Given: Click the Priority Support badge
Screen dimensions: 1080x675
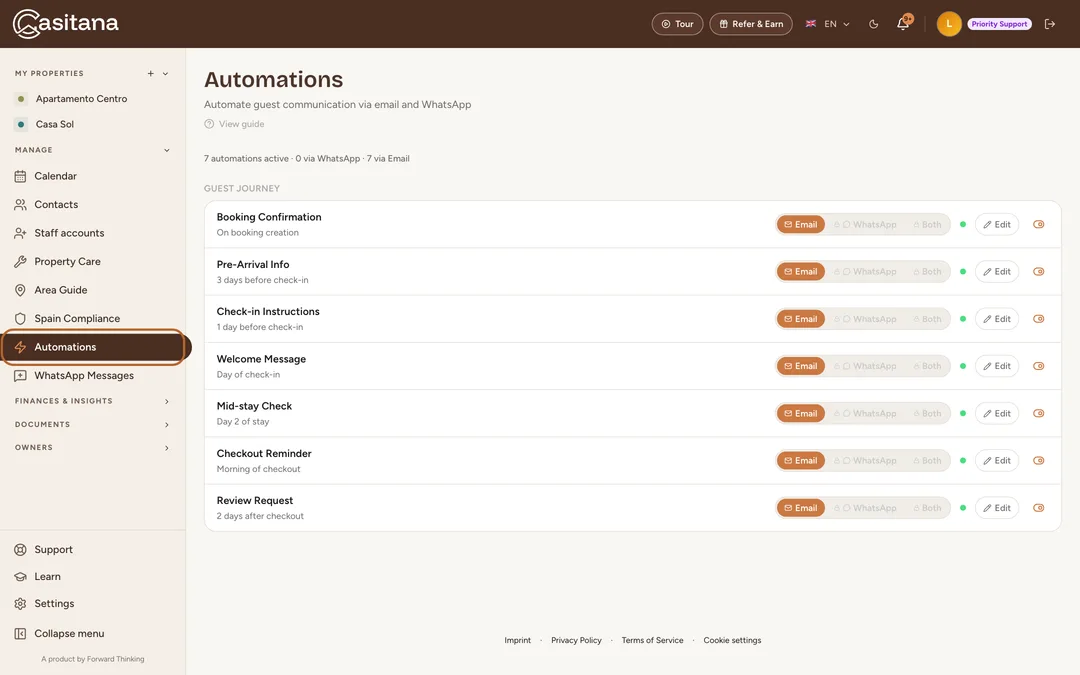Looking at the screenshot, I should pos(999,24).
